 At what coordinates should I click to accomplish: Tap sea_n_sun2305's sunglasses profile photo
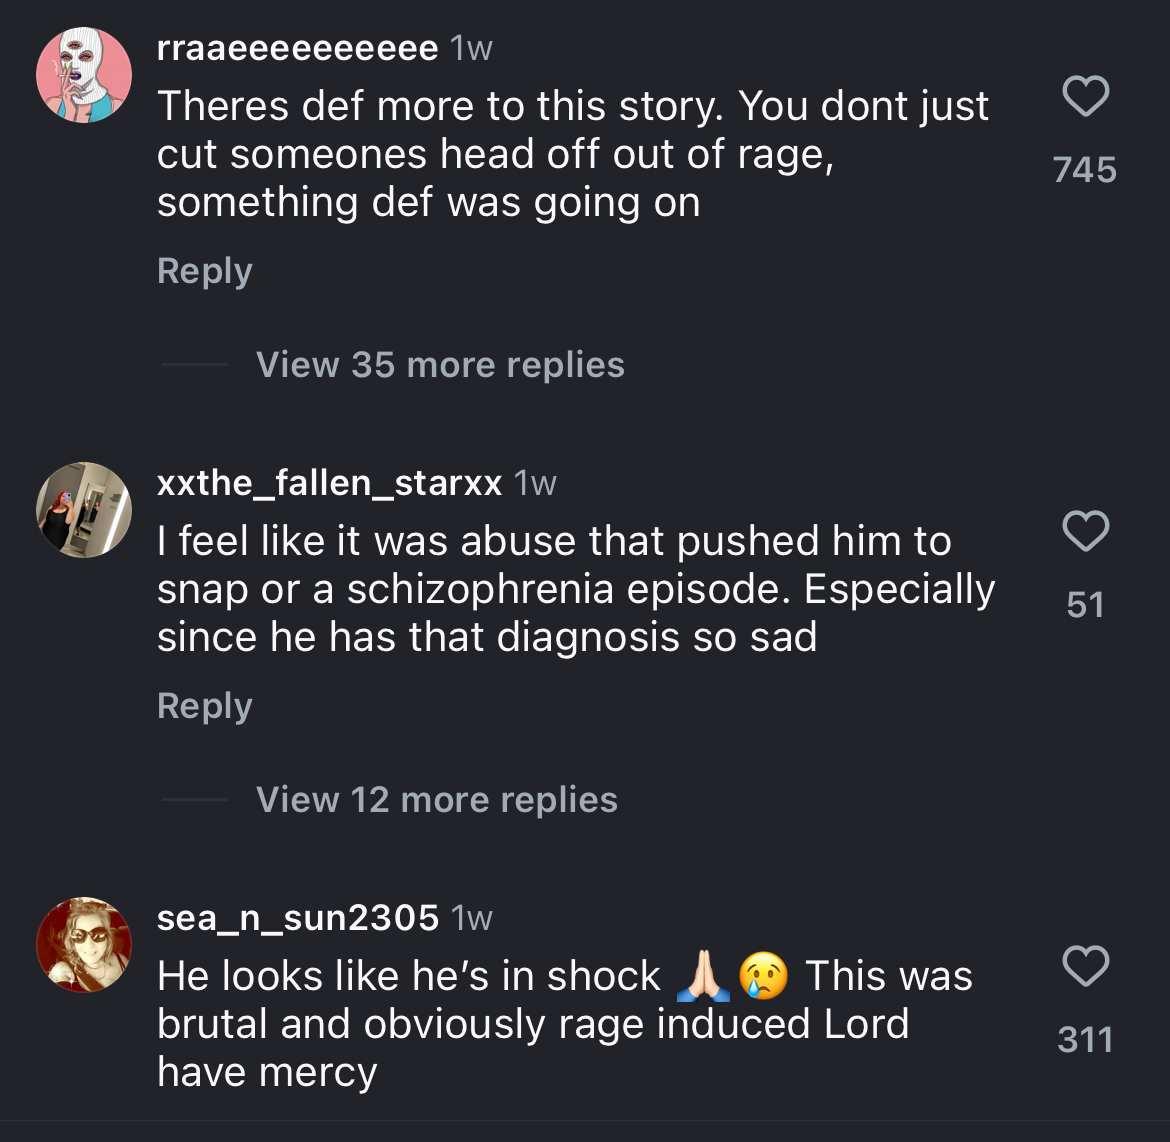[x=84, y=945]
